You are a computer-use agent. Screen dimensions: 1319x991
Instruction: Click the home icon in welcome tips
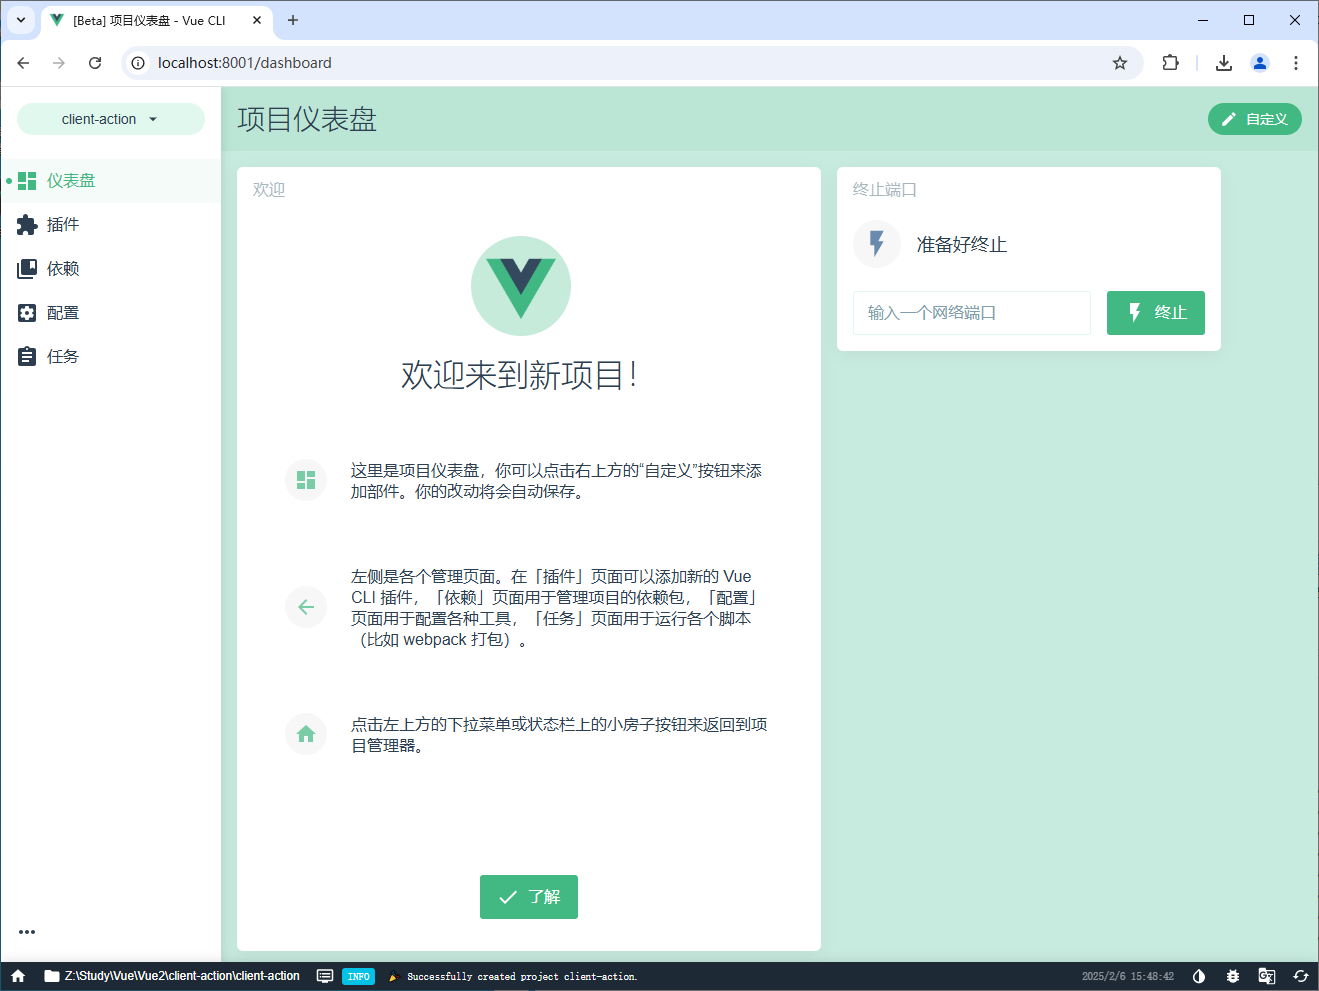pyautogui.click(x=306, y=734)
